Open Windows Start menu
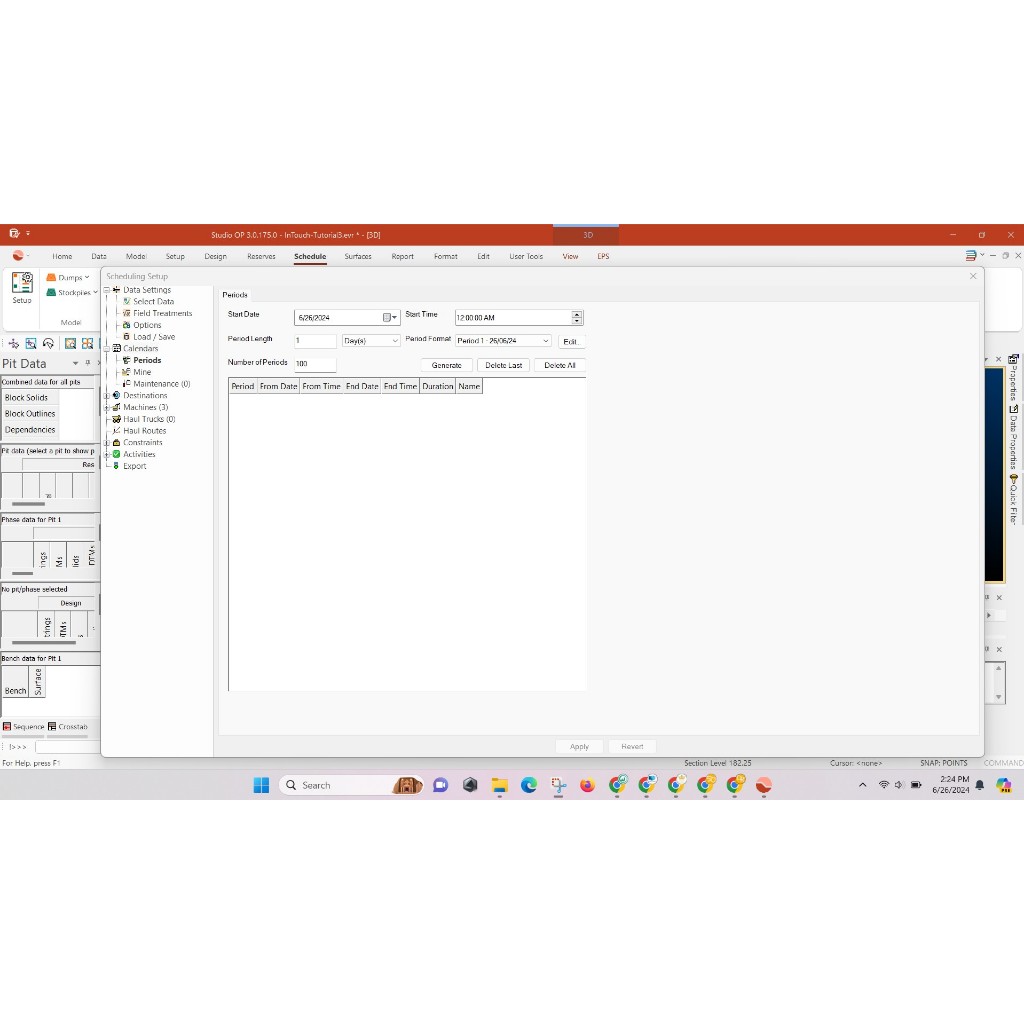This screenshot has height=1024, width=1024. tap(261, 786)
